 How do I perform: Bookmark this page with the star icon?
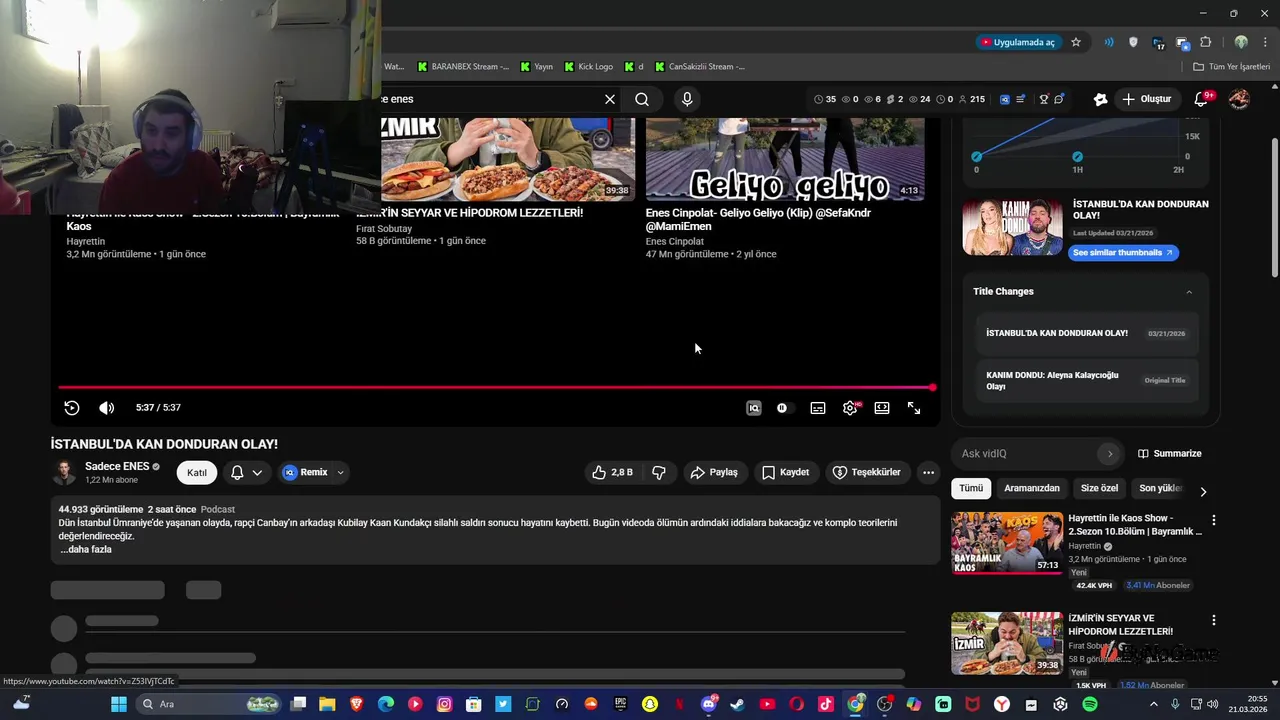pyautogui.click(x=1076, y=42)
